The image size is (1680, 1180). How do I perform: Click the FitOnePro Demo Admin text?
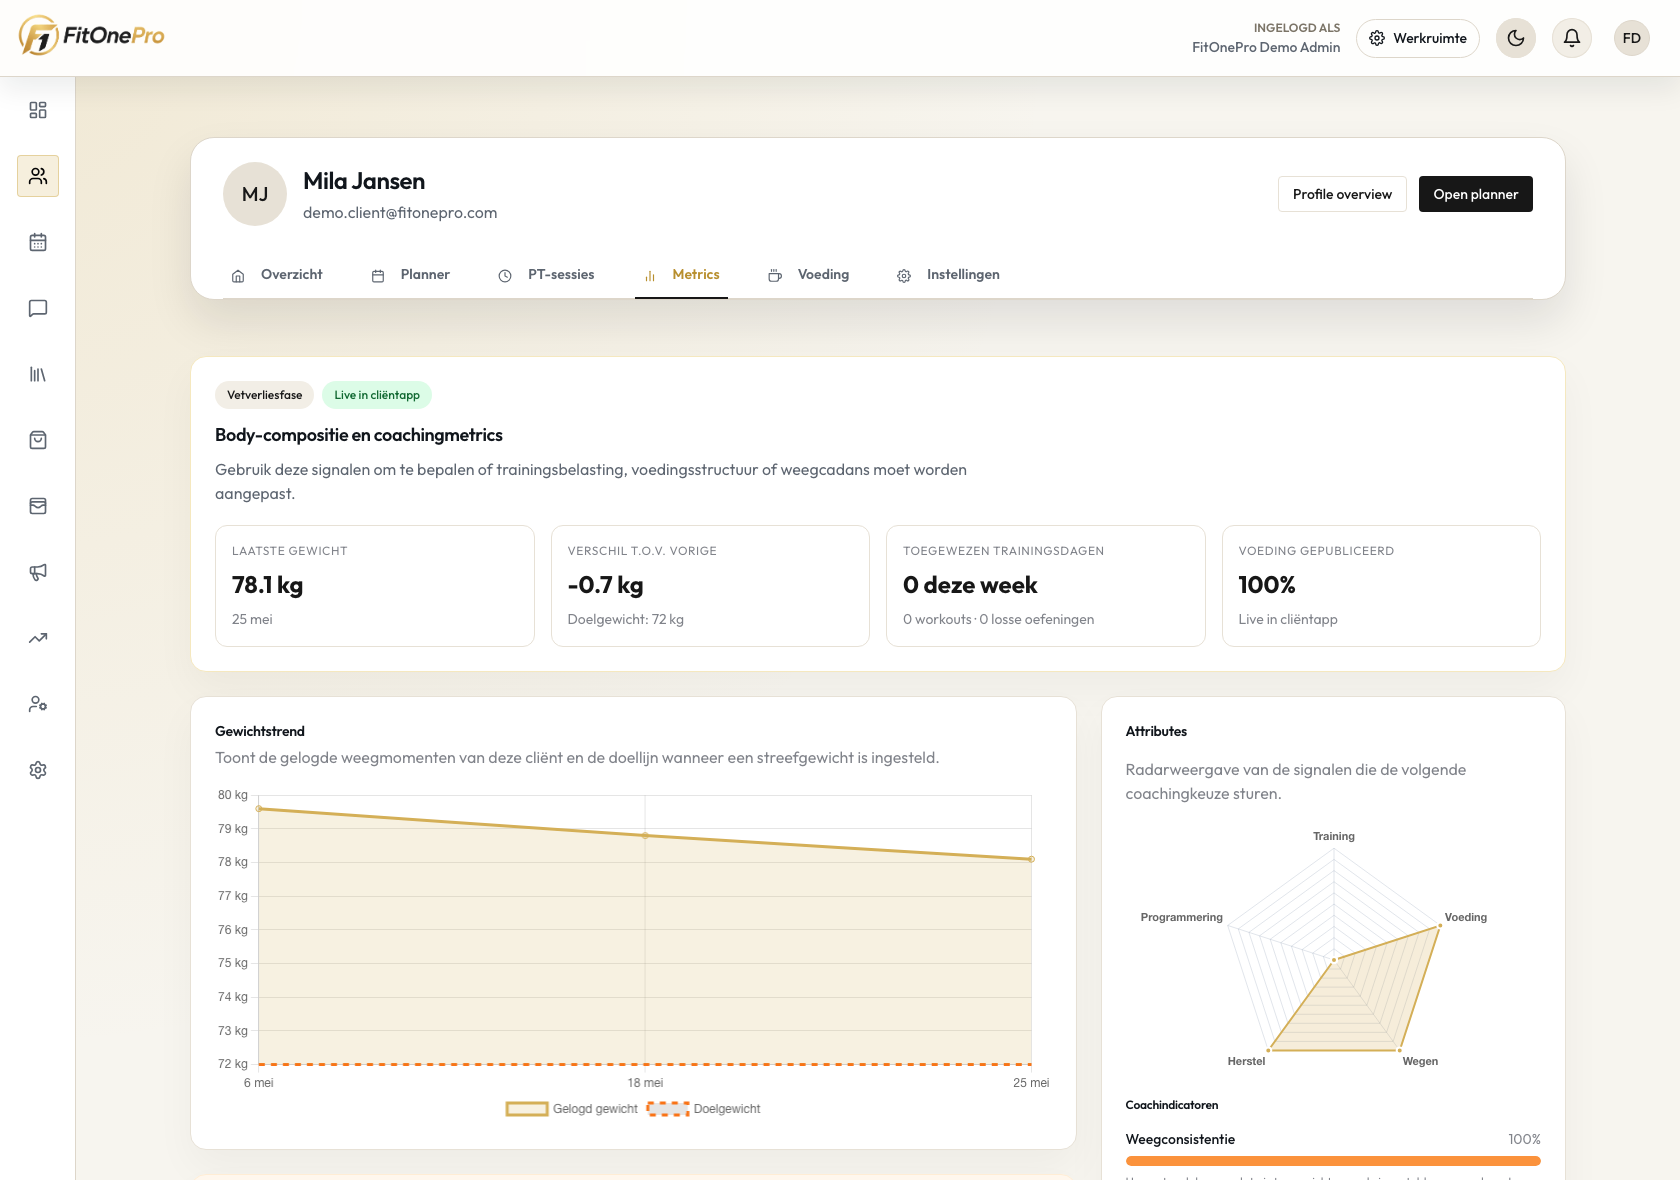(1266, 47)
